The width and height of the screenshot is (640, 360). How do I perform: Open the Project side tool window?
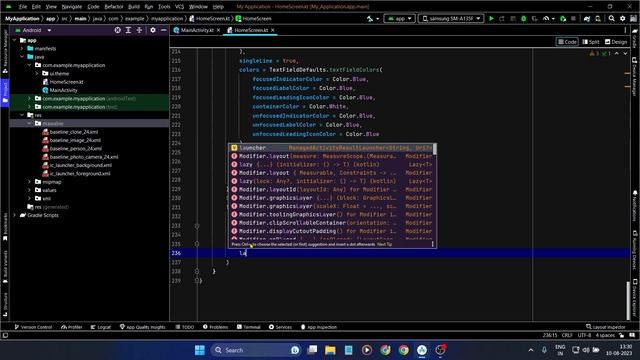tap(5, 93)
